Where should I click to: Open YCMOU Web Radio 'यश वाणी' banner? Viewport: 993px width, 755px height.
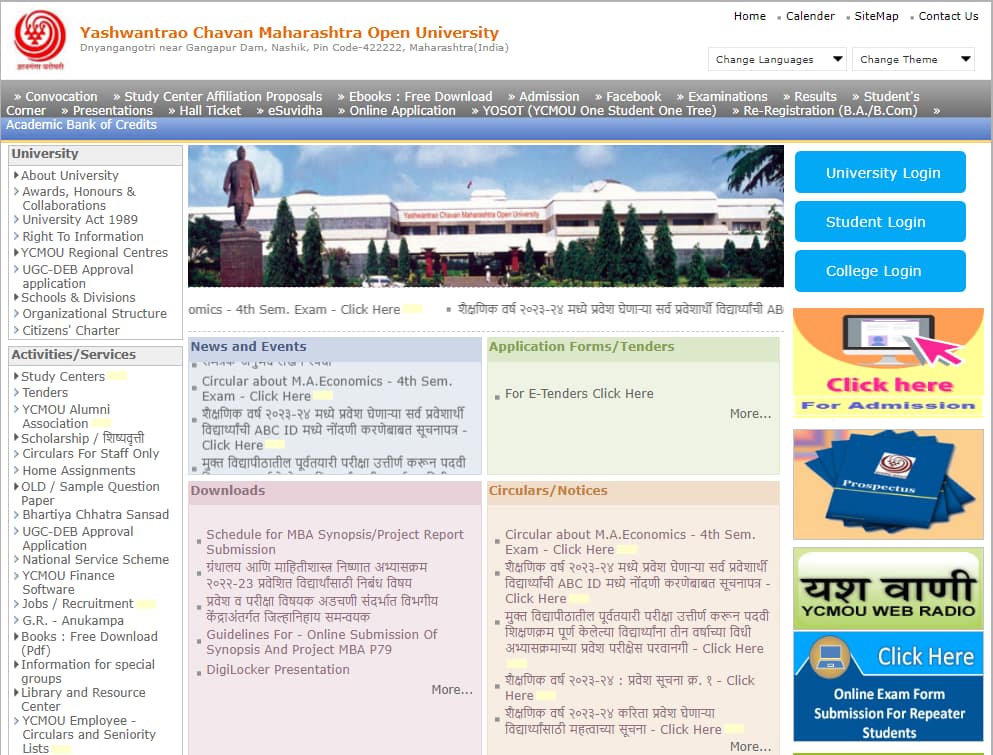click(x=887, y=590)
